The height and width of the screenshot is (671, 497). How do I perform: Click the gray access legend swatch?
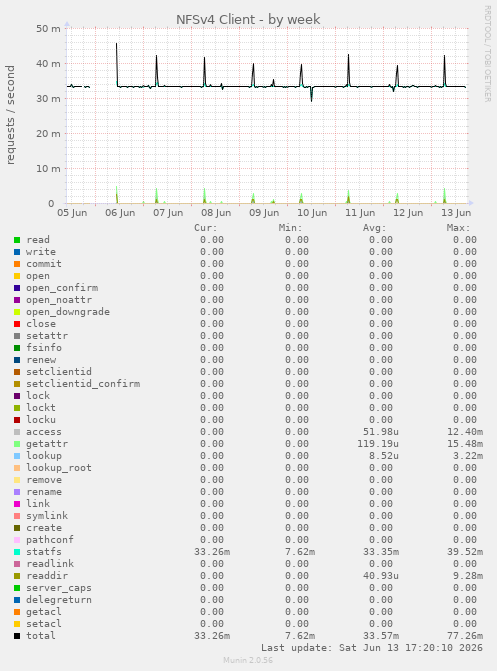(17, 432)
